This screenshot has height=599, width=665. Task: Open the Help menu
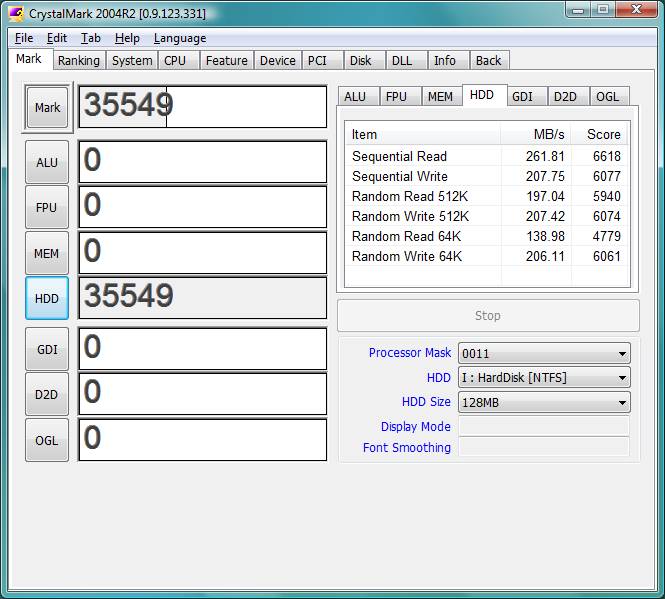tap(127, 38)
